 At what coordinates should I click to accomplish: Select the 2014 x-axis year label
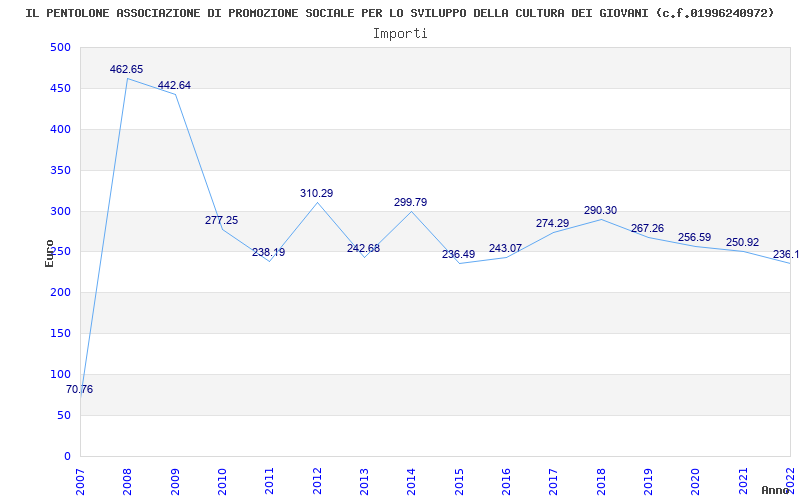pyautogui.click(x=412, y=481)
